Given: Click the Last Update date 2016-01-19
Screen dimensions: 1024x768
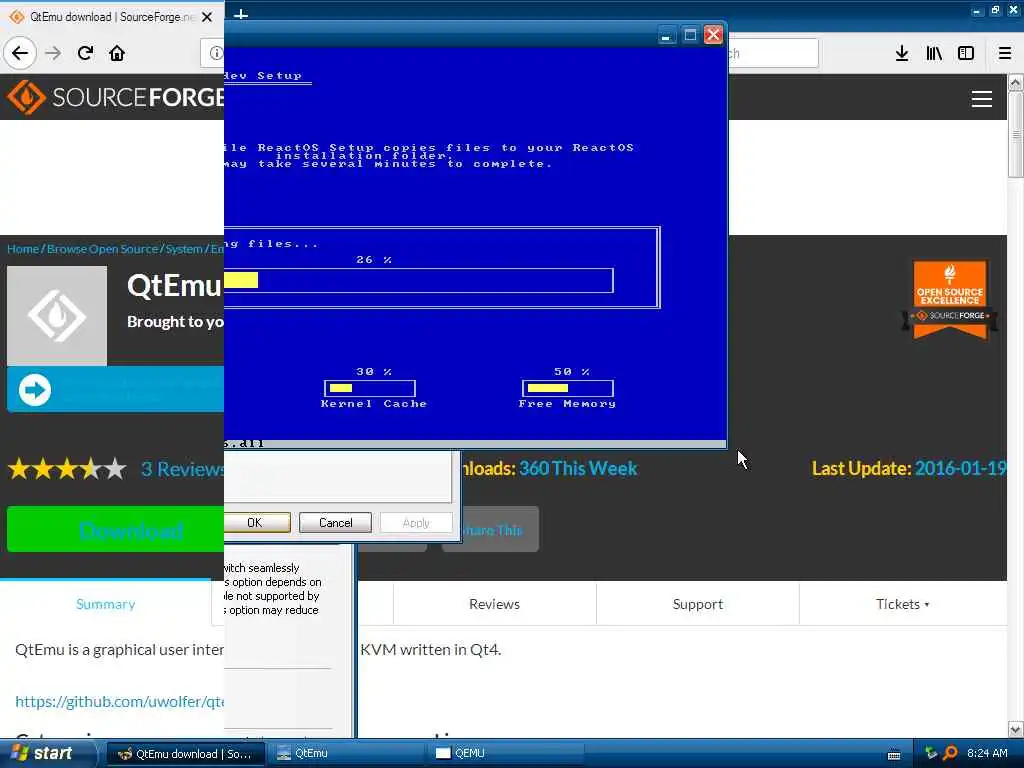Looking at the screenshot, I should [x=960, y=468].
